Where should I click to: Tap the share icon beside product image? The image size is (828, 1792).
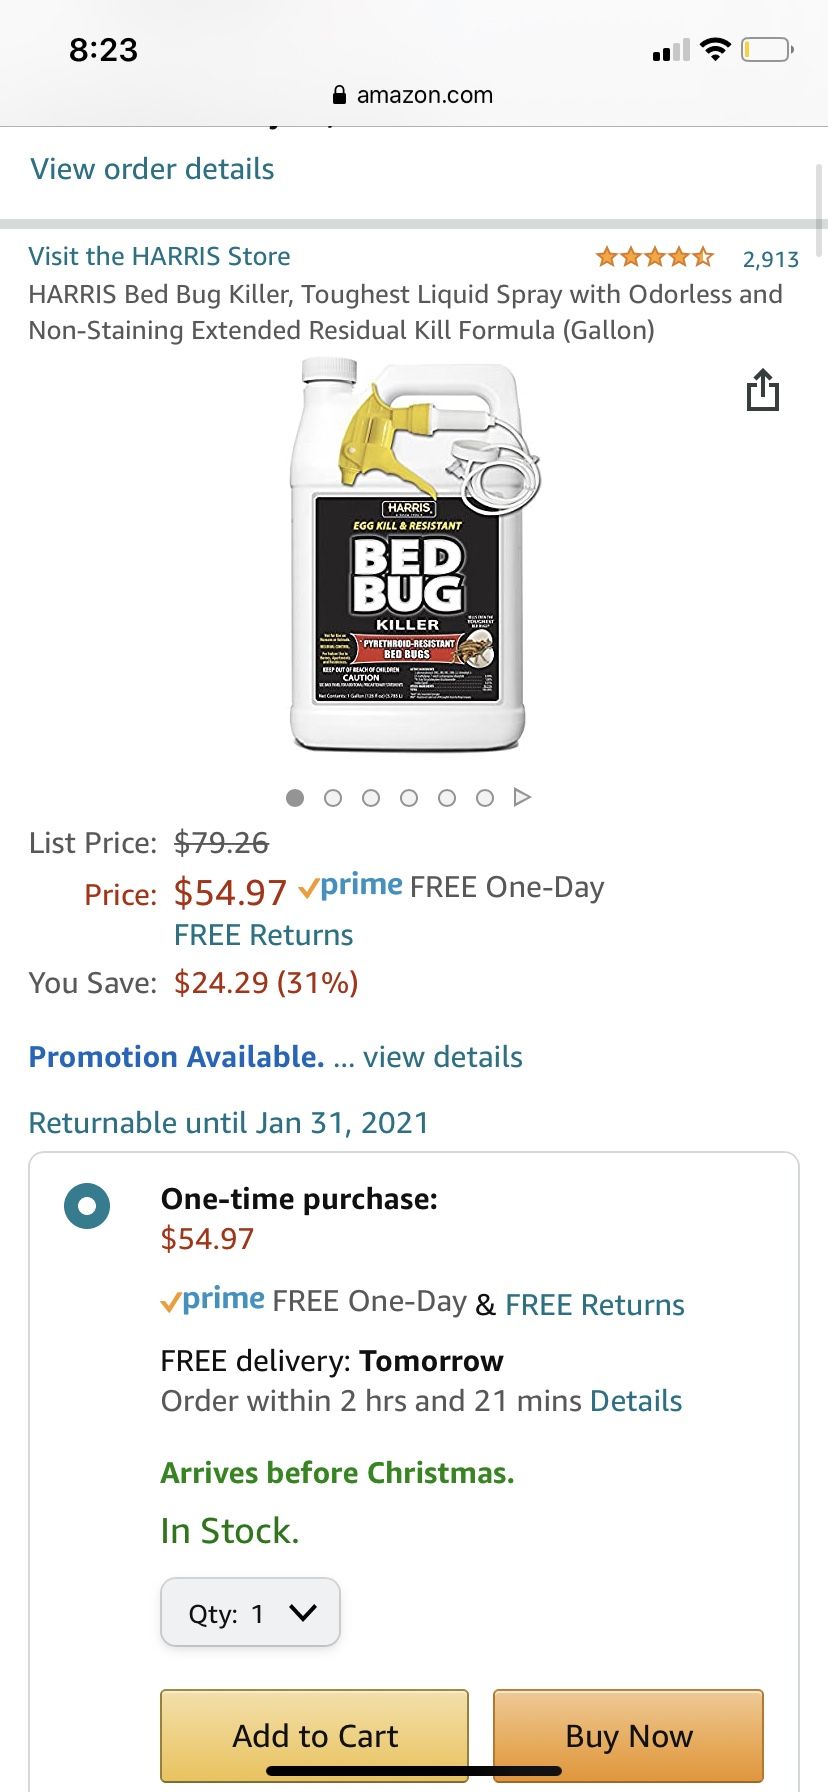pyautogui.click(x=762, y=390)
